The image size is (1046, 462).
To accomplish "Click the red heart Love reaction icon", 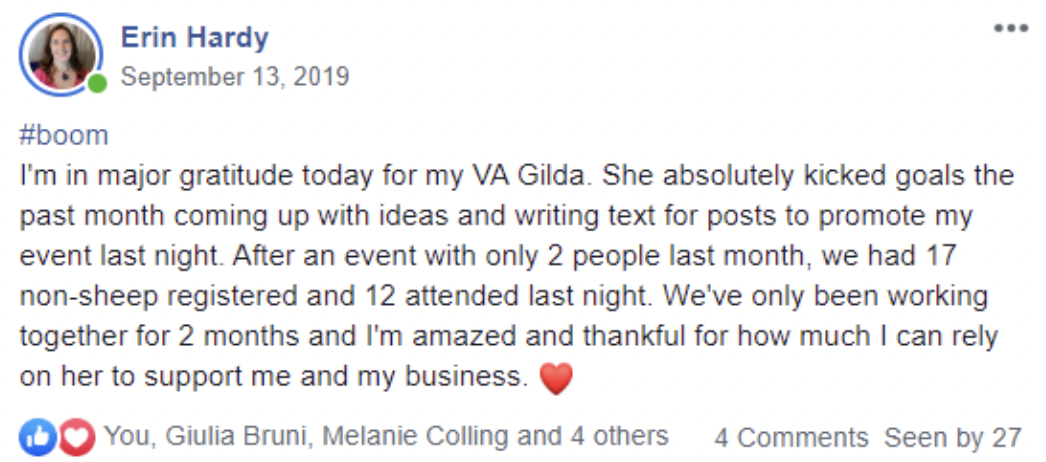I will [x=75, y=437].
